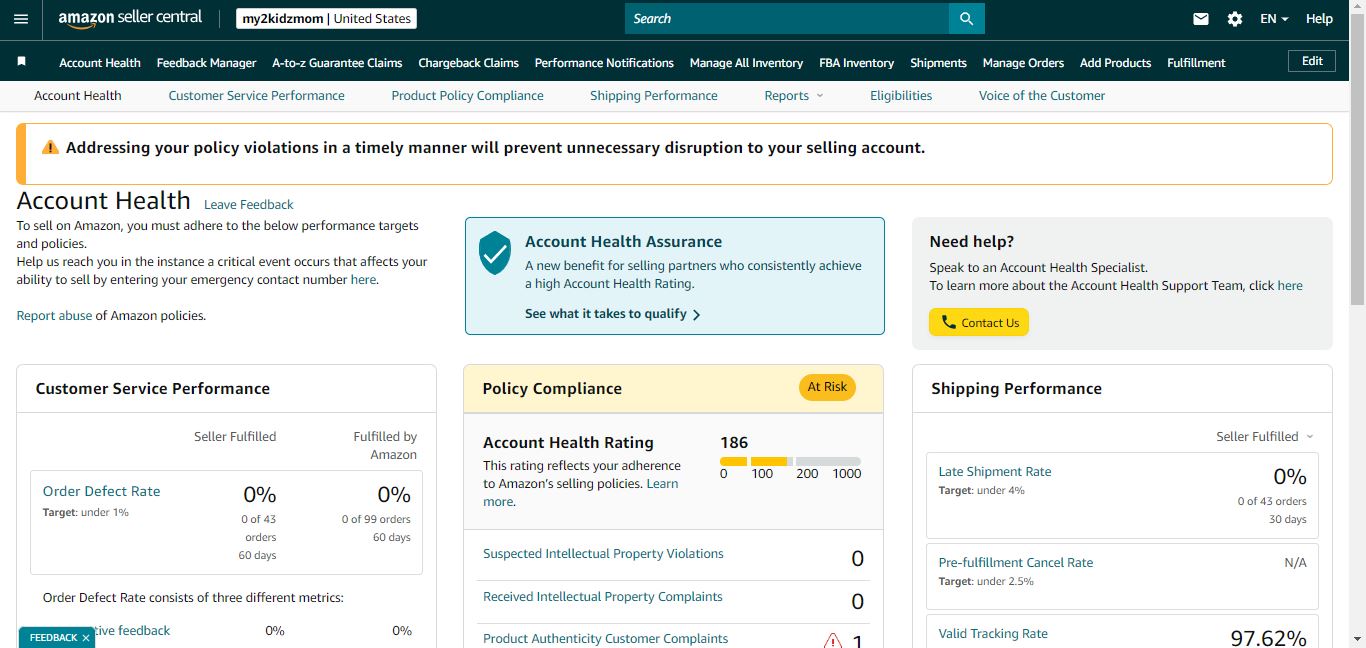1366x648 pixels.
Task: Click the Edit button in favorites bar
Action: [1312, 61]
